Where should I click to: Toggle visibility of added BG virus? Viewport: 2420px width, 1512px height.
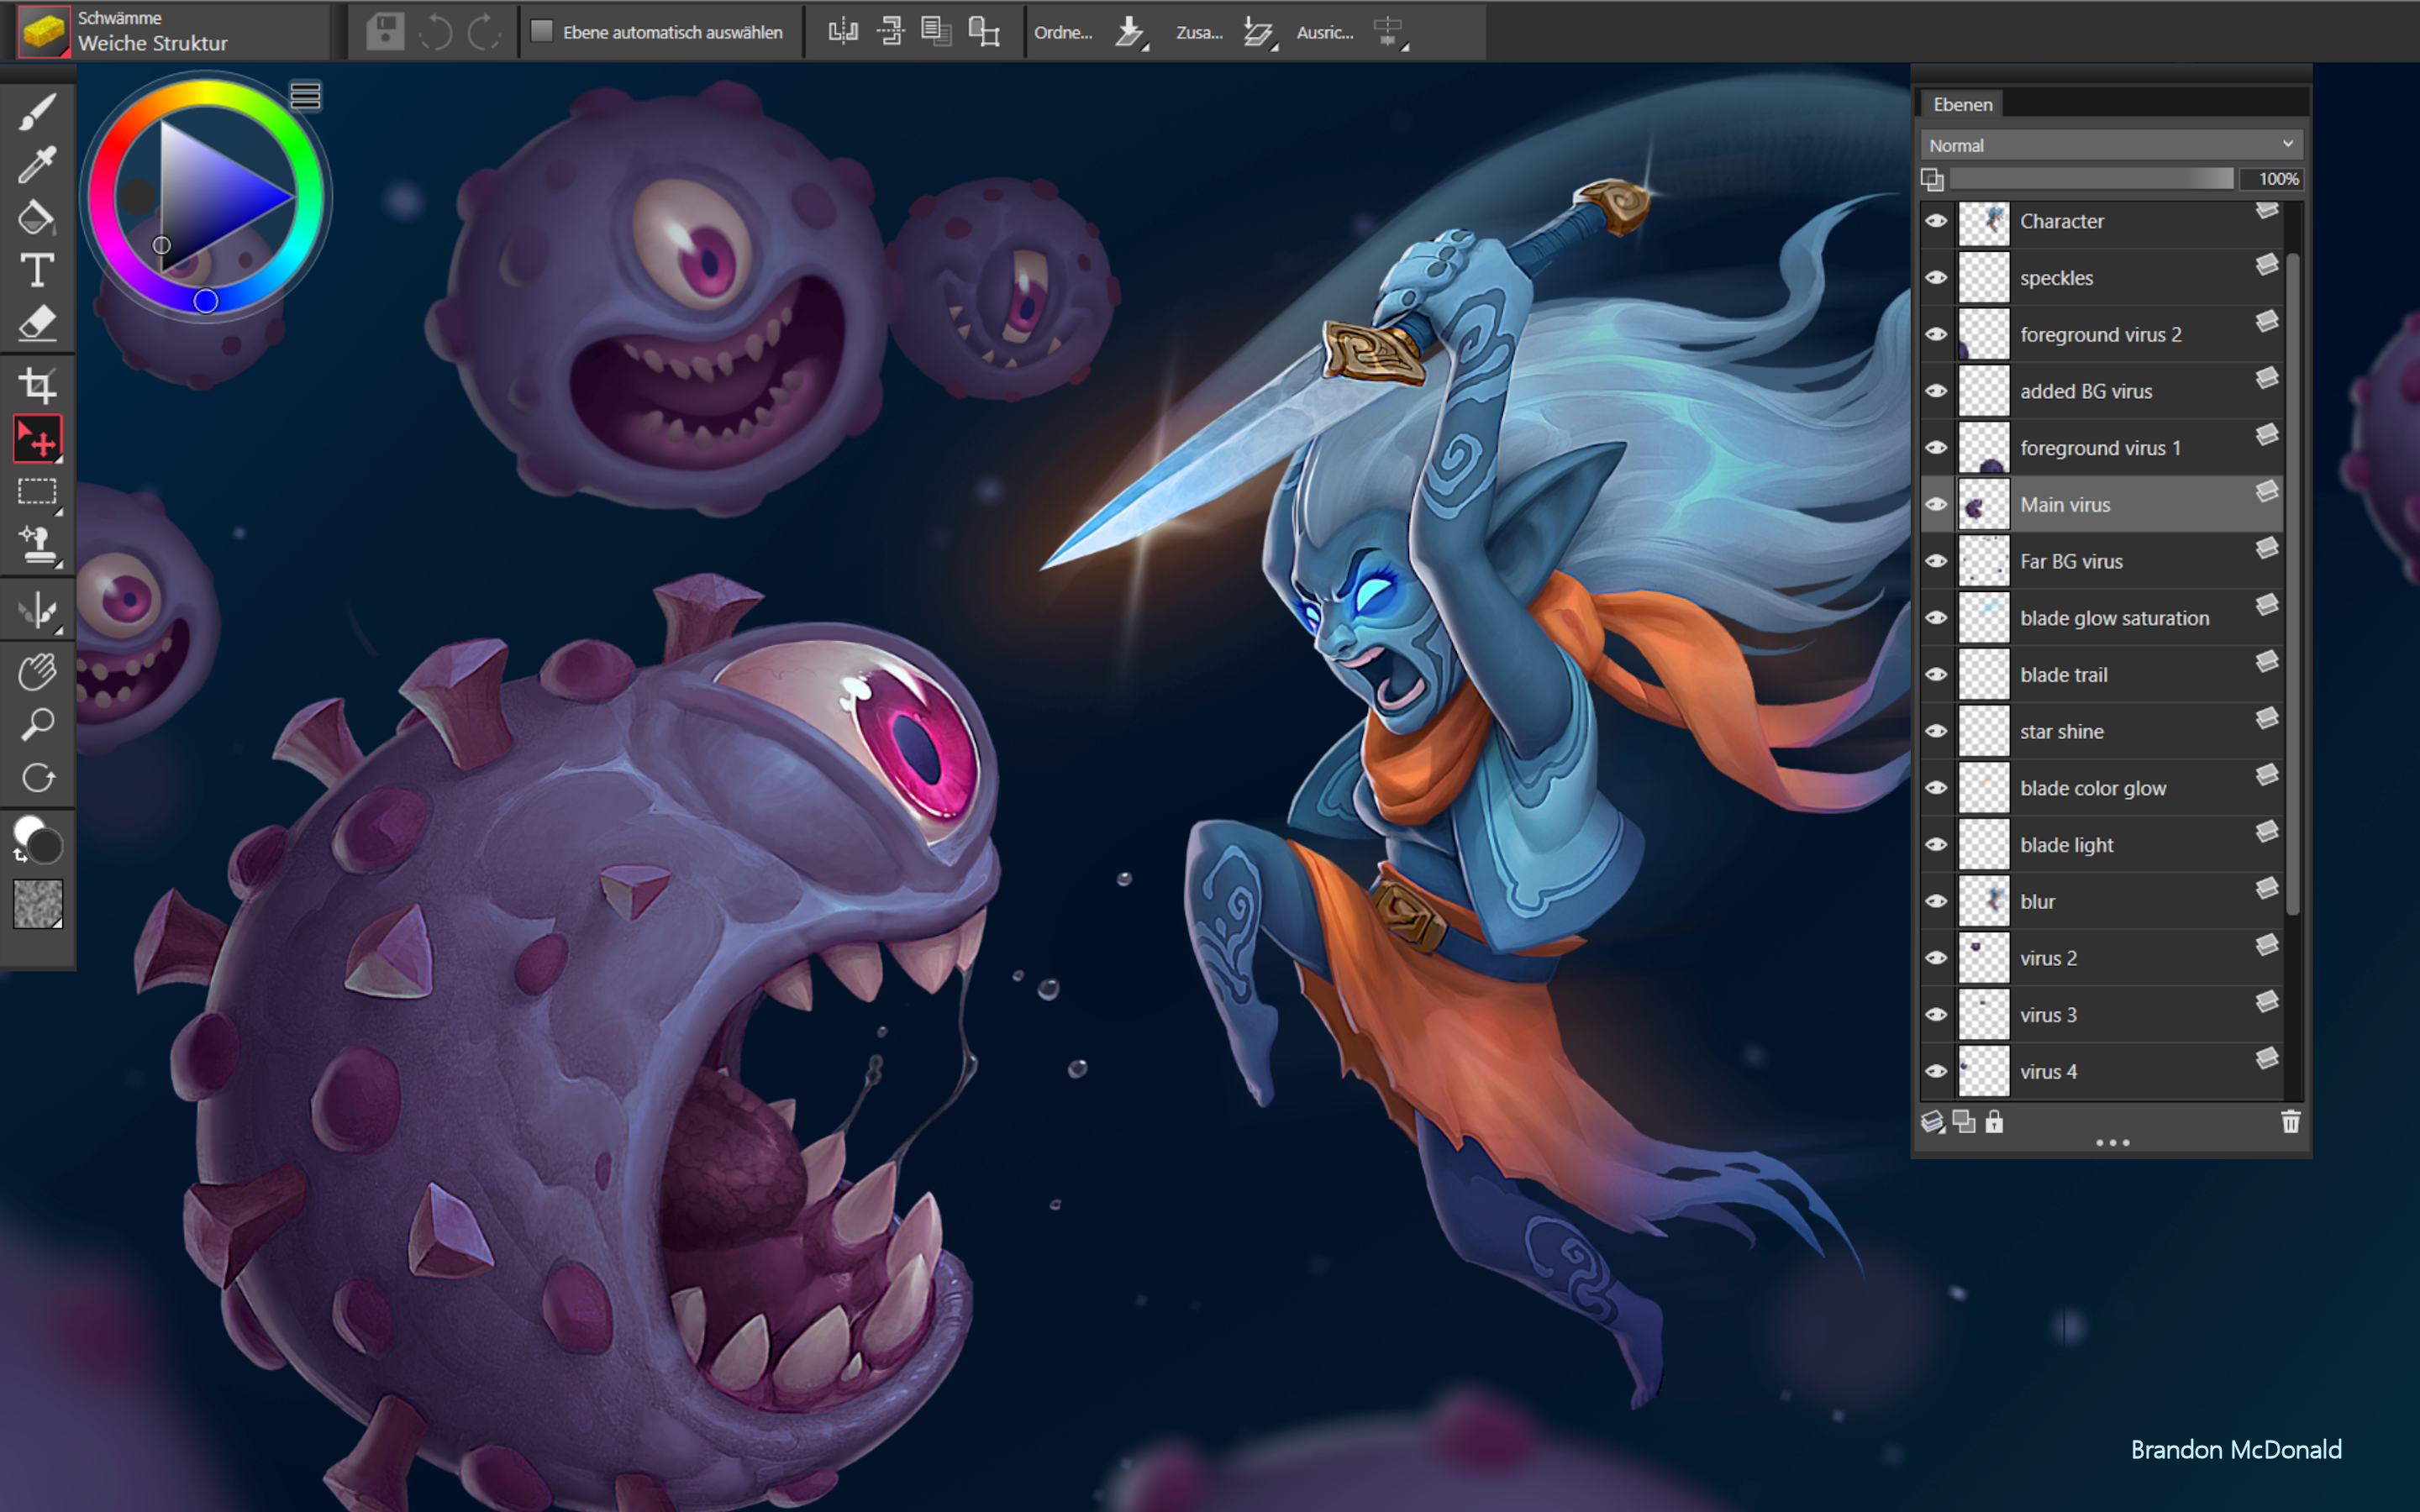[1936, 391]
